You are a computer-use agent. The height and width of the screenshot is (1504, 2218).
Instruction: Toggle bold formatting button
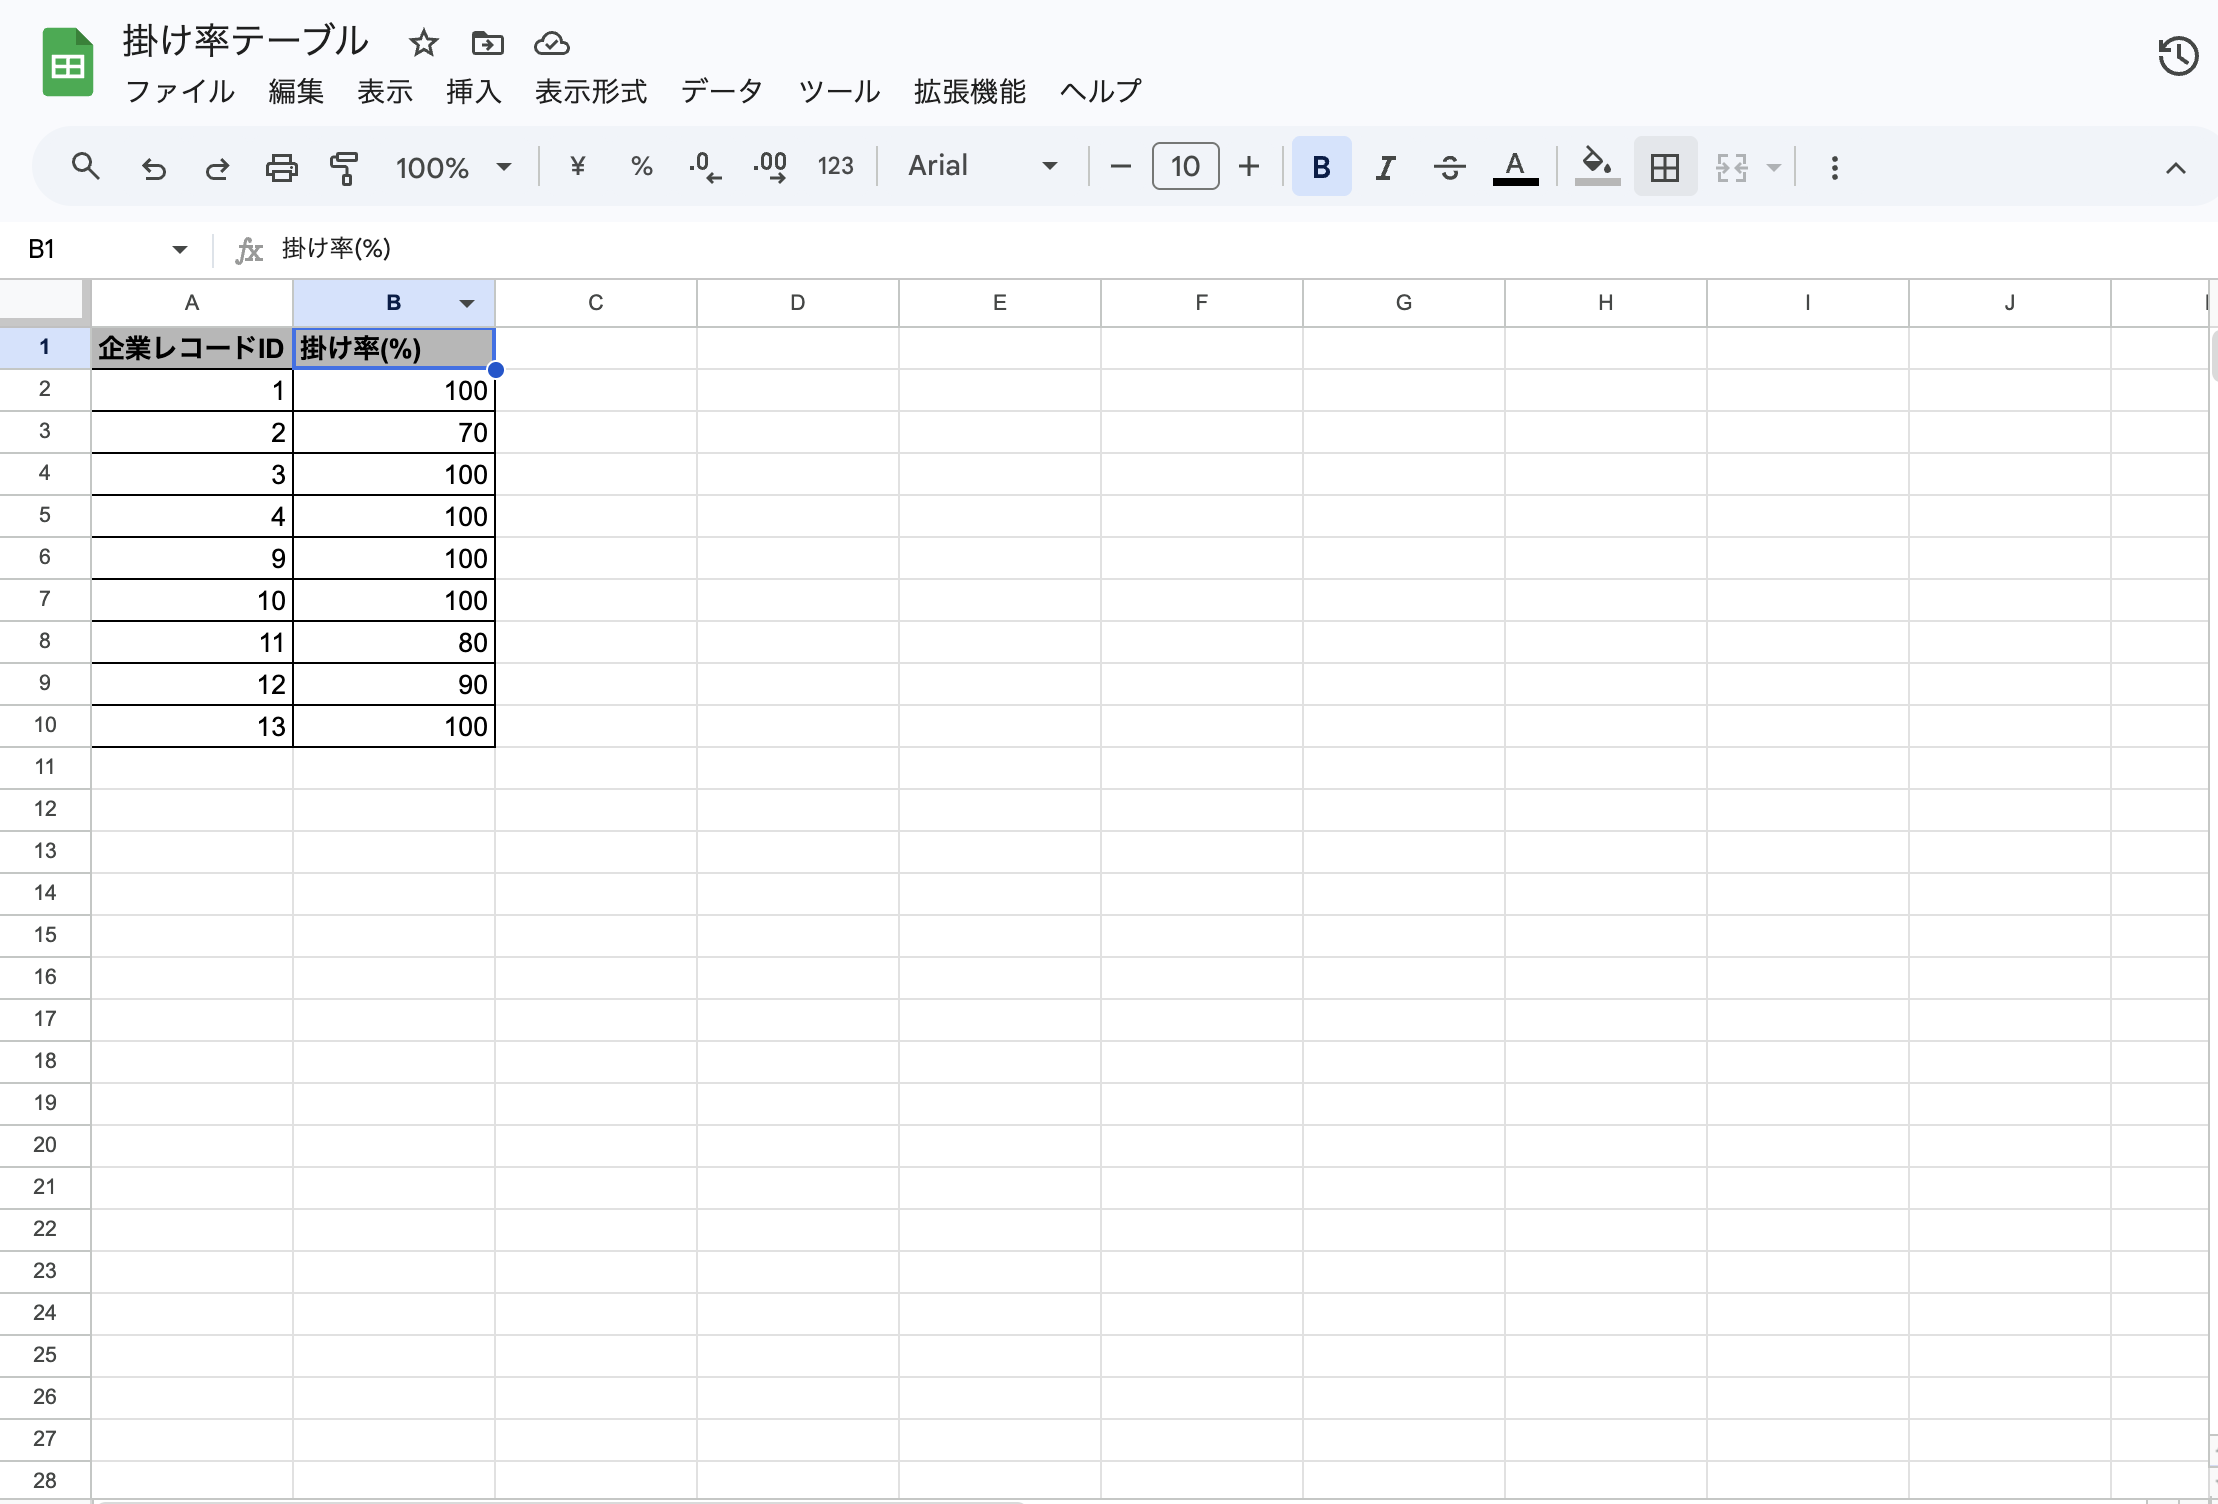pos(1320,167)
